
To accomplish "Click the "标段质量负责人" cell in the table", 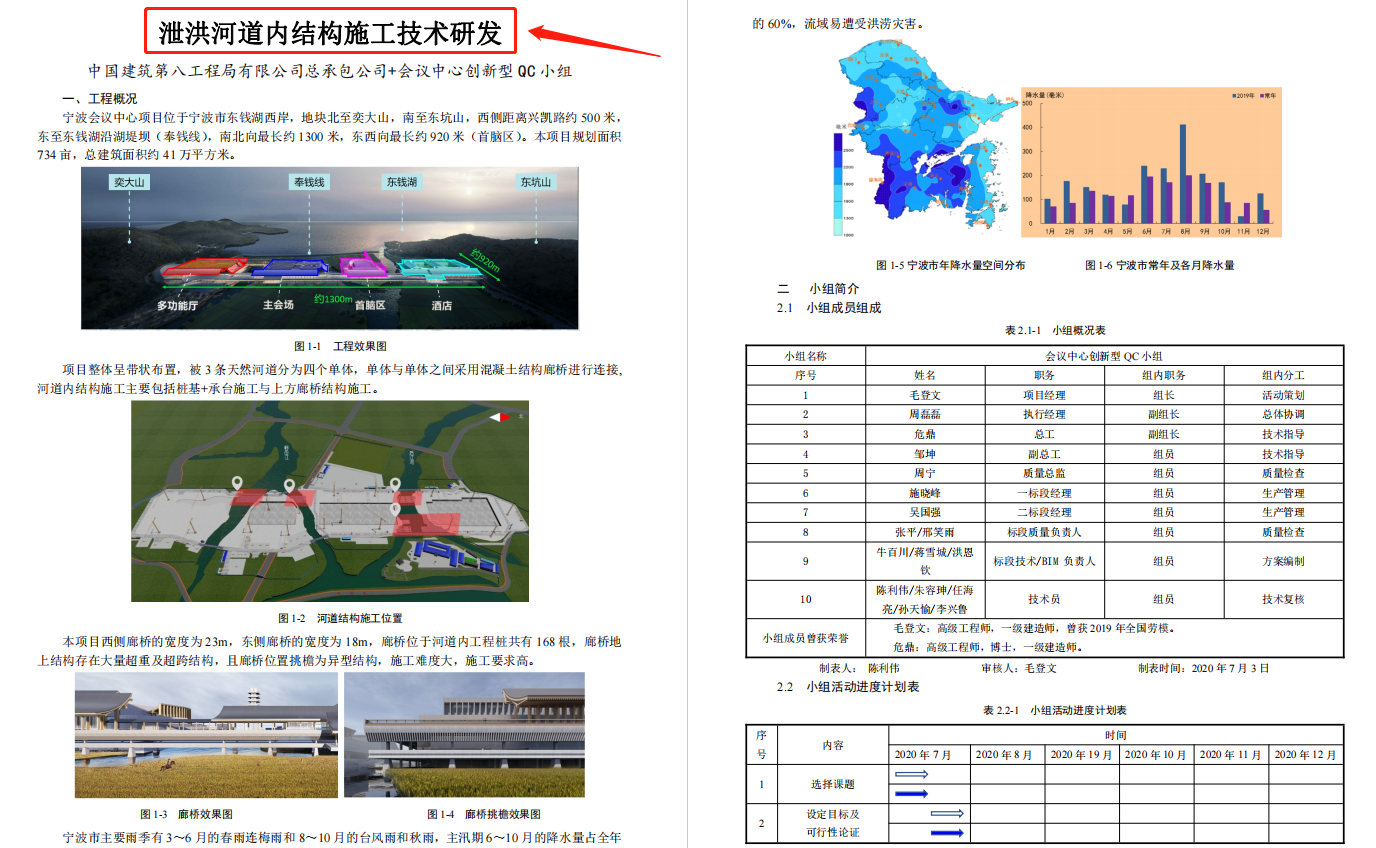I will (1044, 532).
